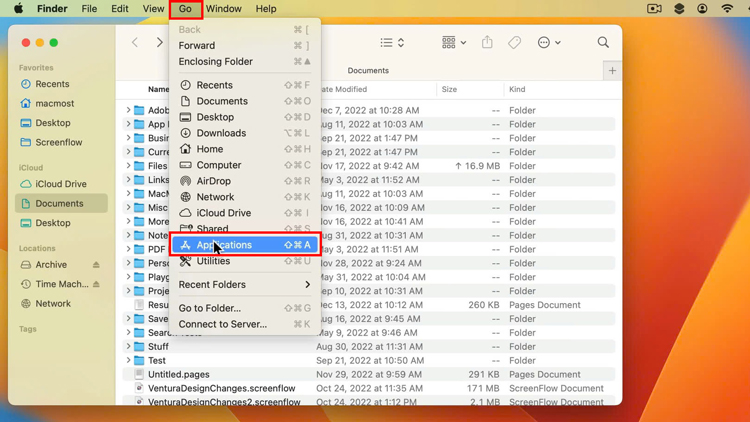The height and width of the screenshot is (422, 750).
Task: Eject the Archive volume
Action: pyautogui.click(x=96, y=265)
